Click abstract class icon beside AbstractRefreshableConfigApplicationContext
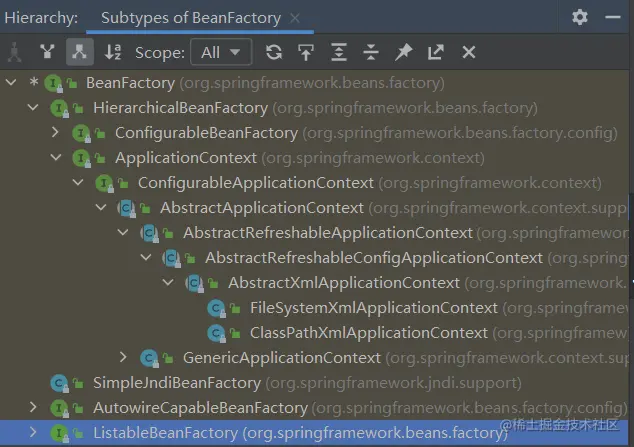The width and height of the screenshot is (634, 447). point(171,258)
